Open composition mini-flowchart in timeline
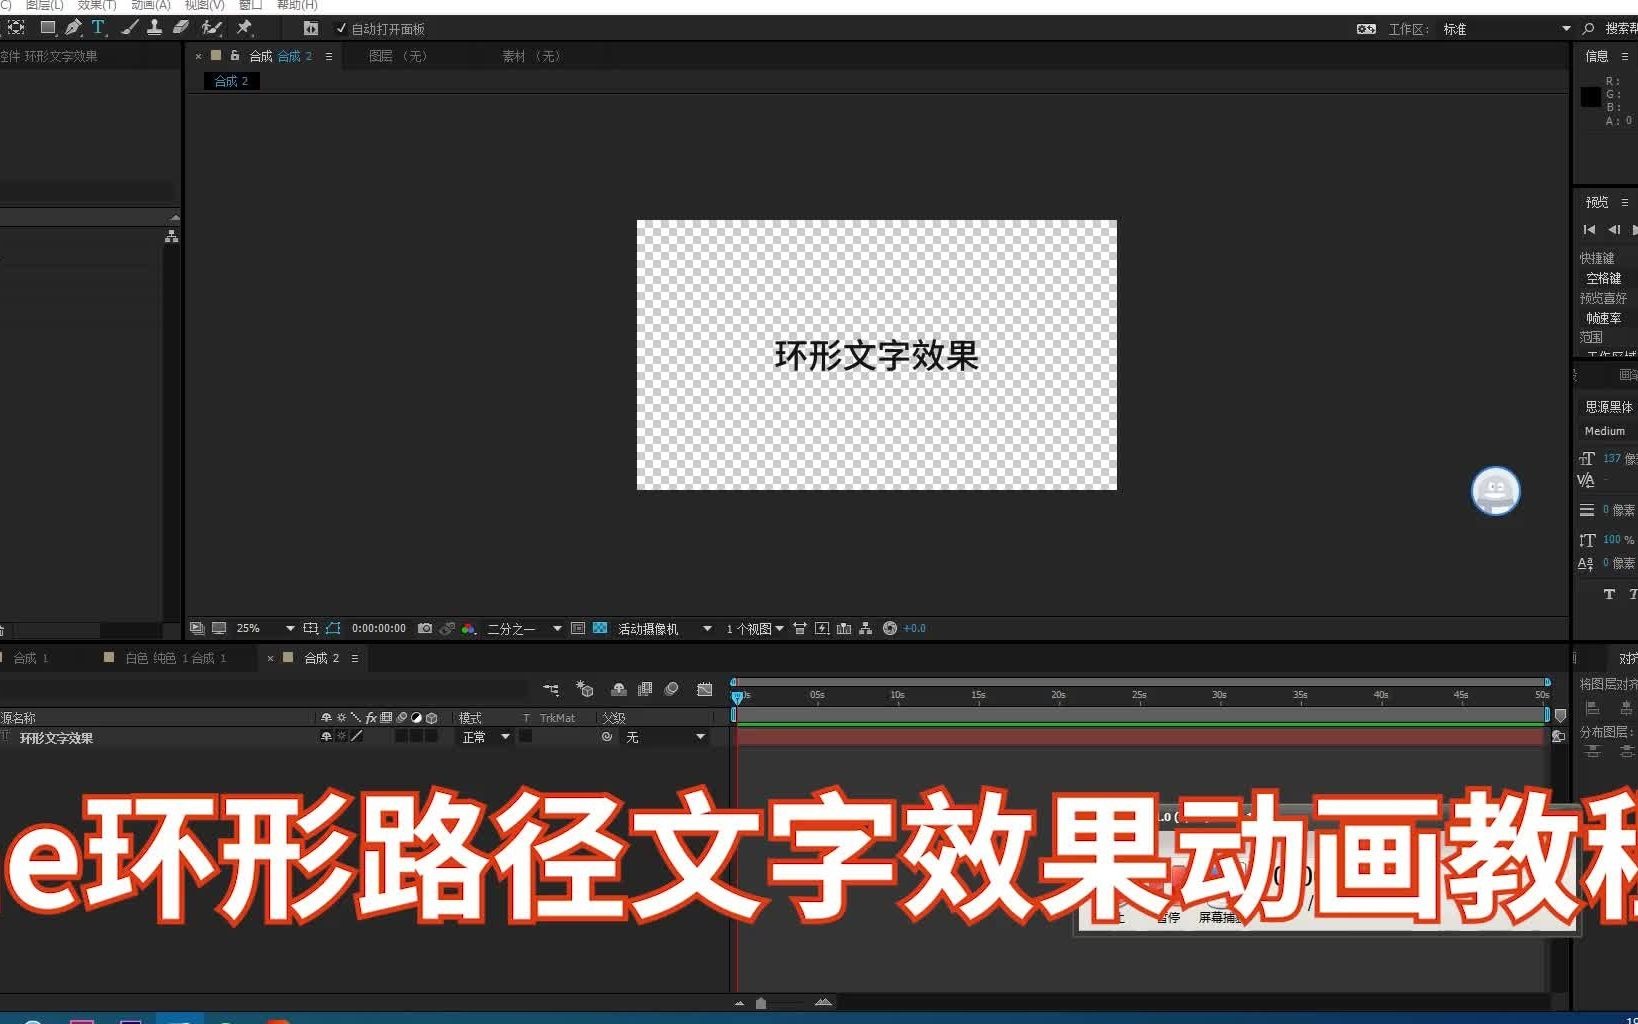1638x1024 pixels. coord(551,689)
